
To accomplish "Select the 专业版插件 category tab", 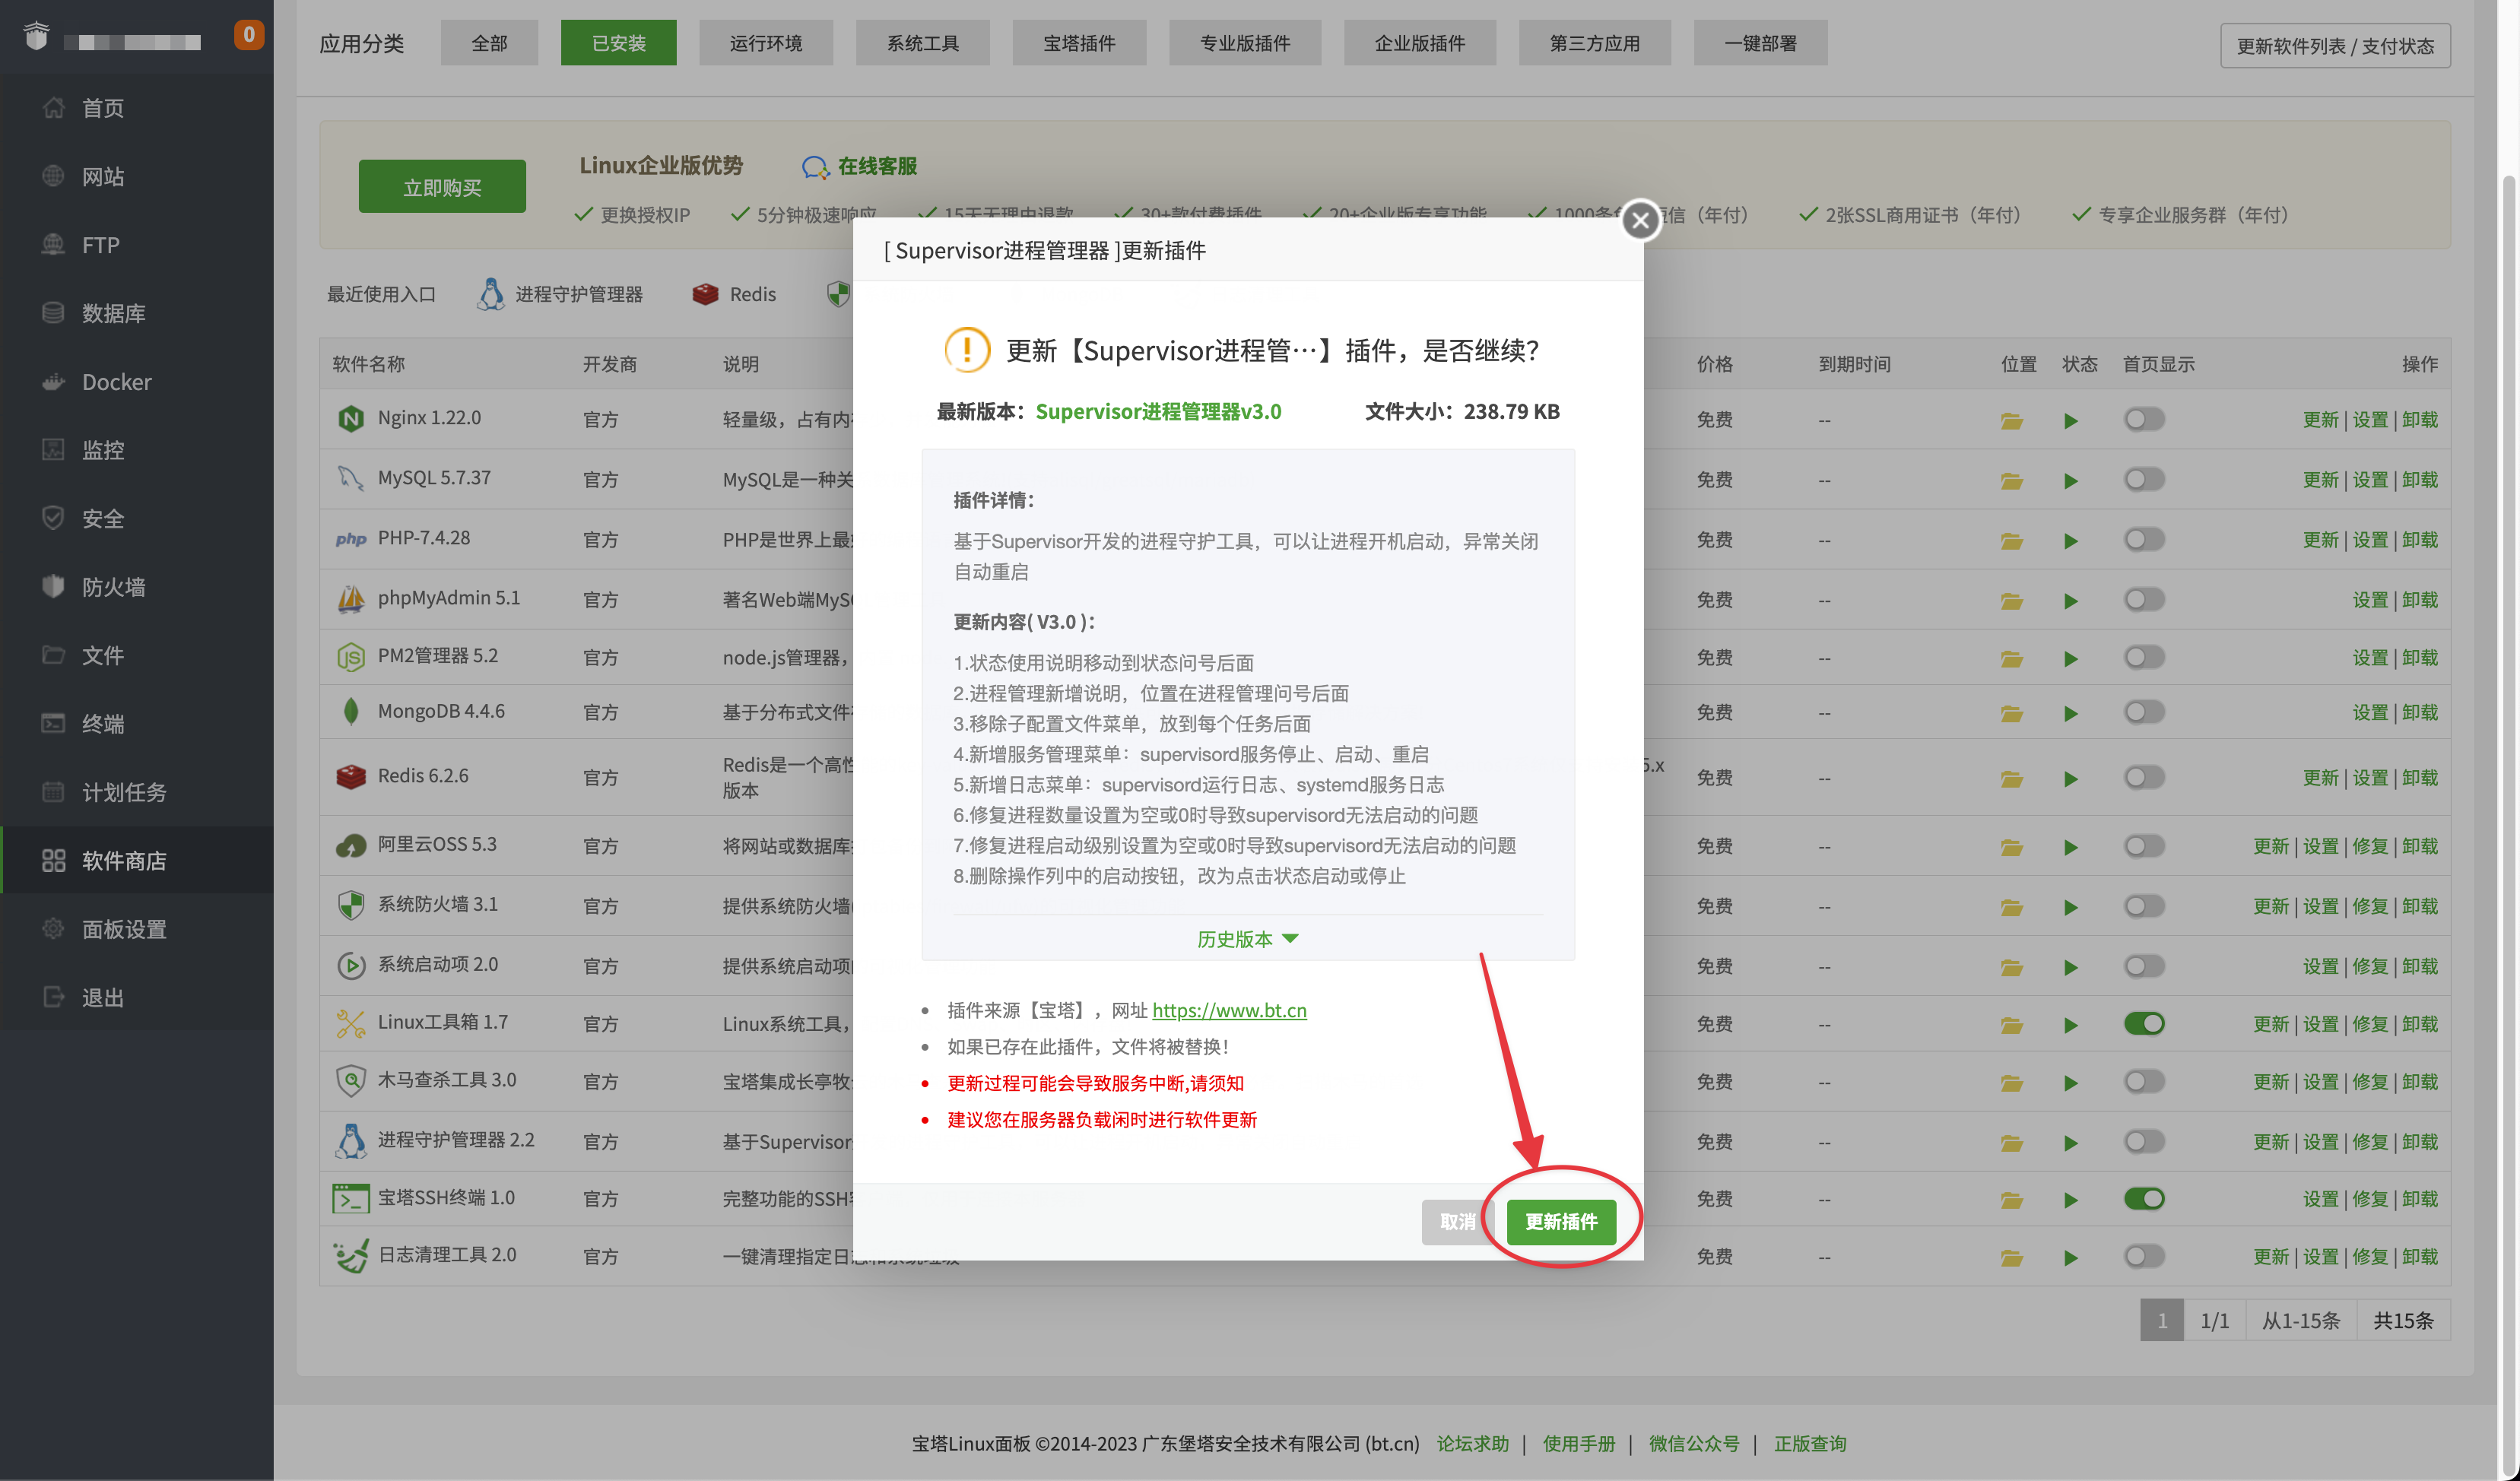I will [1245, 43].
